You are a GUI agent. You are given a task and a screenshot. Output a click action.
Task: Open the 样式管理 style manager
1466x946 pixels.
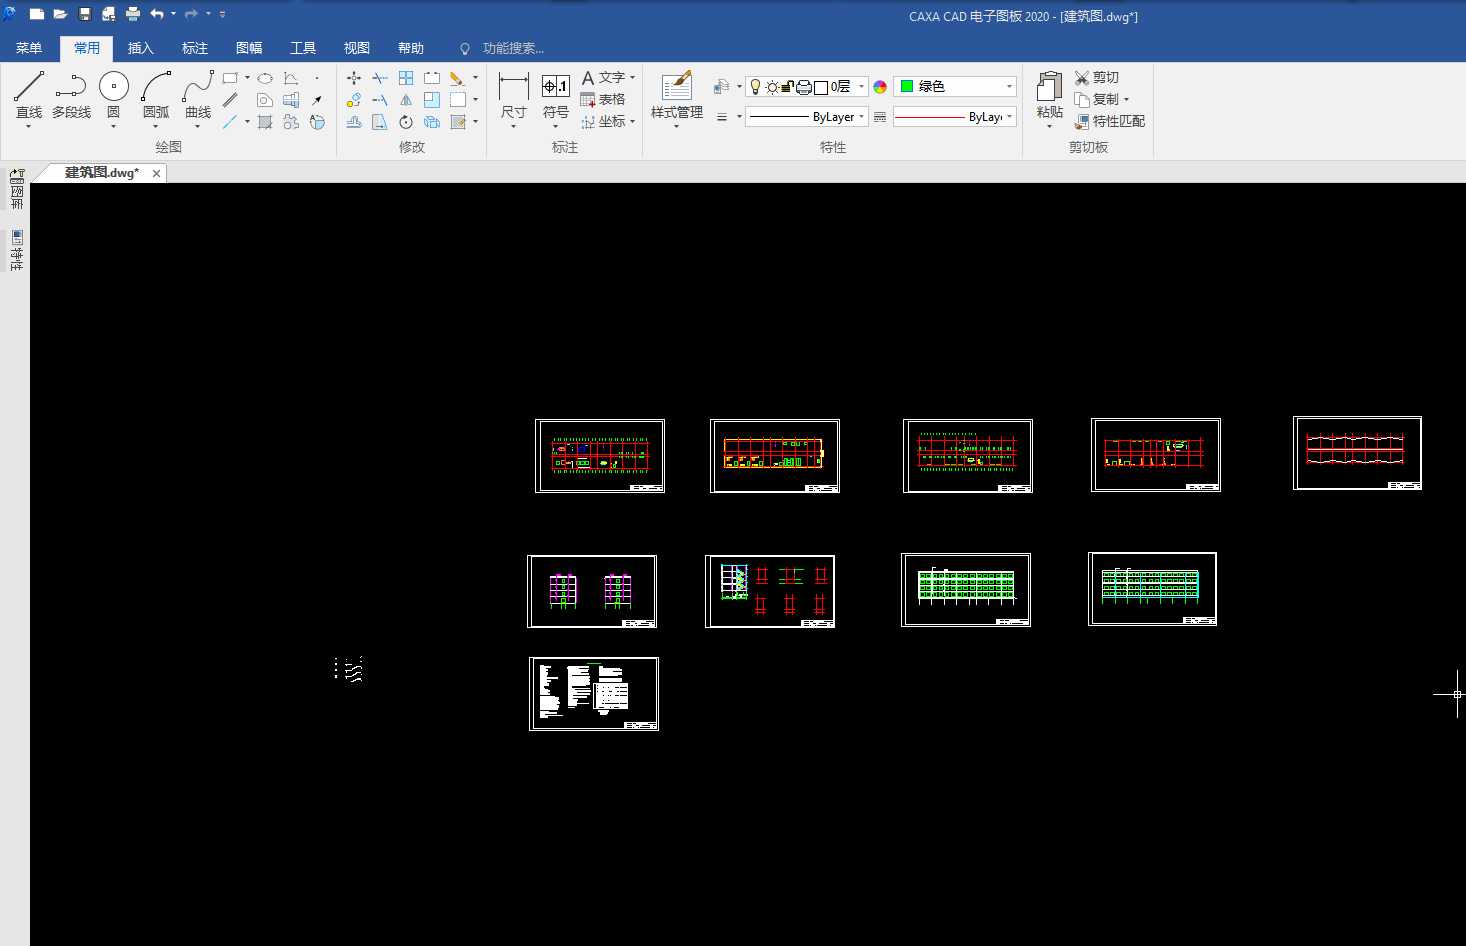click(677, 97)
